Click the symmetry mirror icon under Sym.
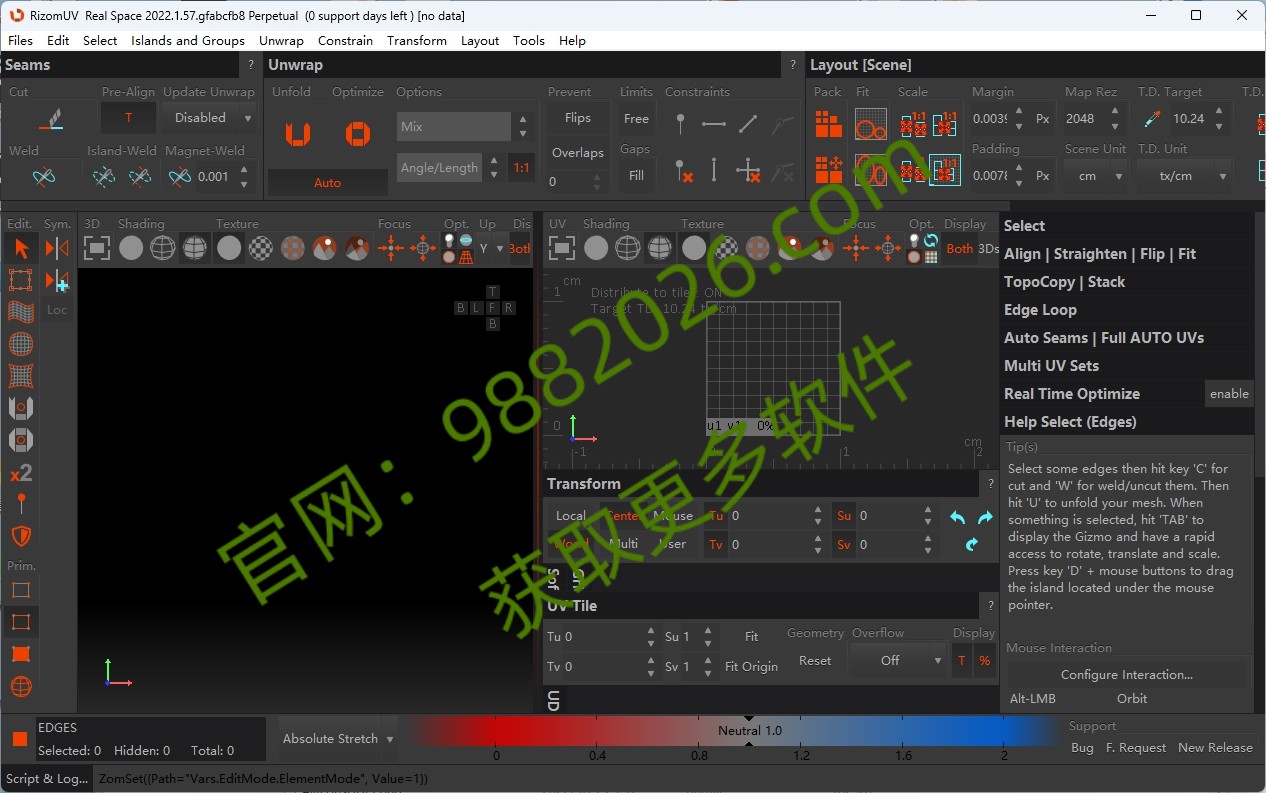This screenshot has height=793, width=1266. (57, 248)
